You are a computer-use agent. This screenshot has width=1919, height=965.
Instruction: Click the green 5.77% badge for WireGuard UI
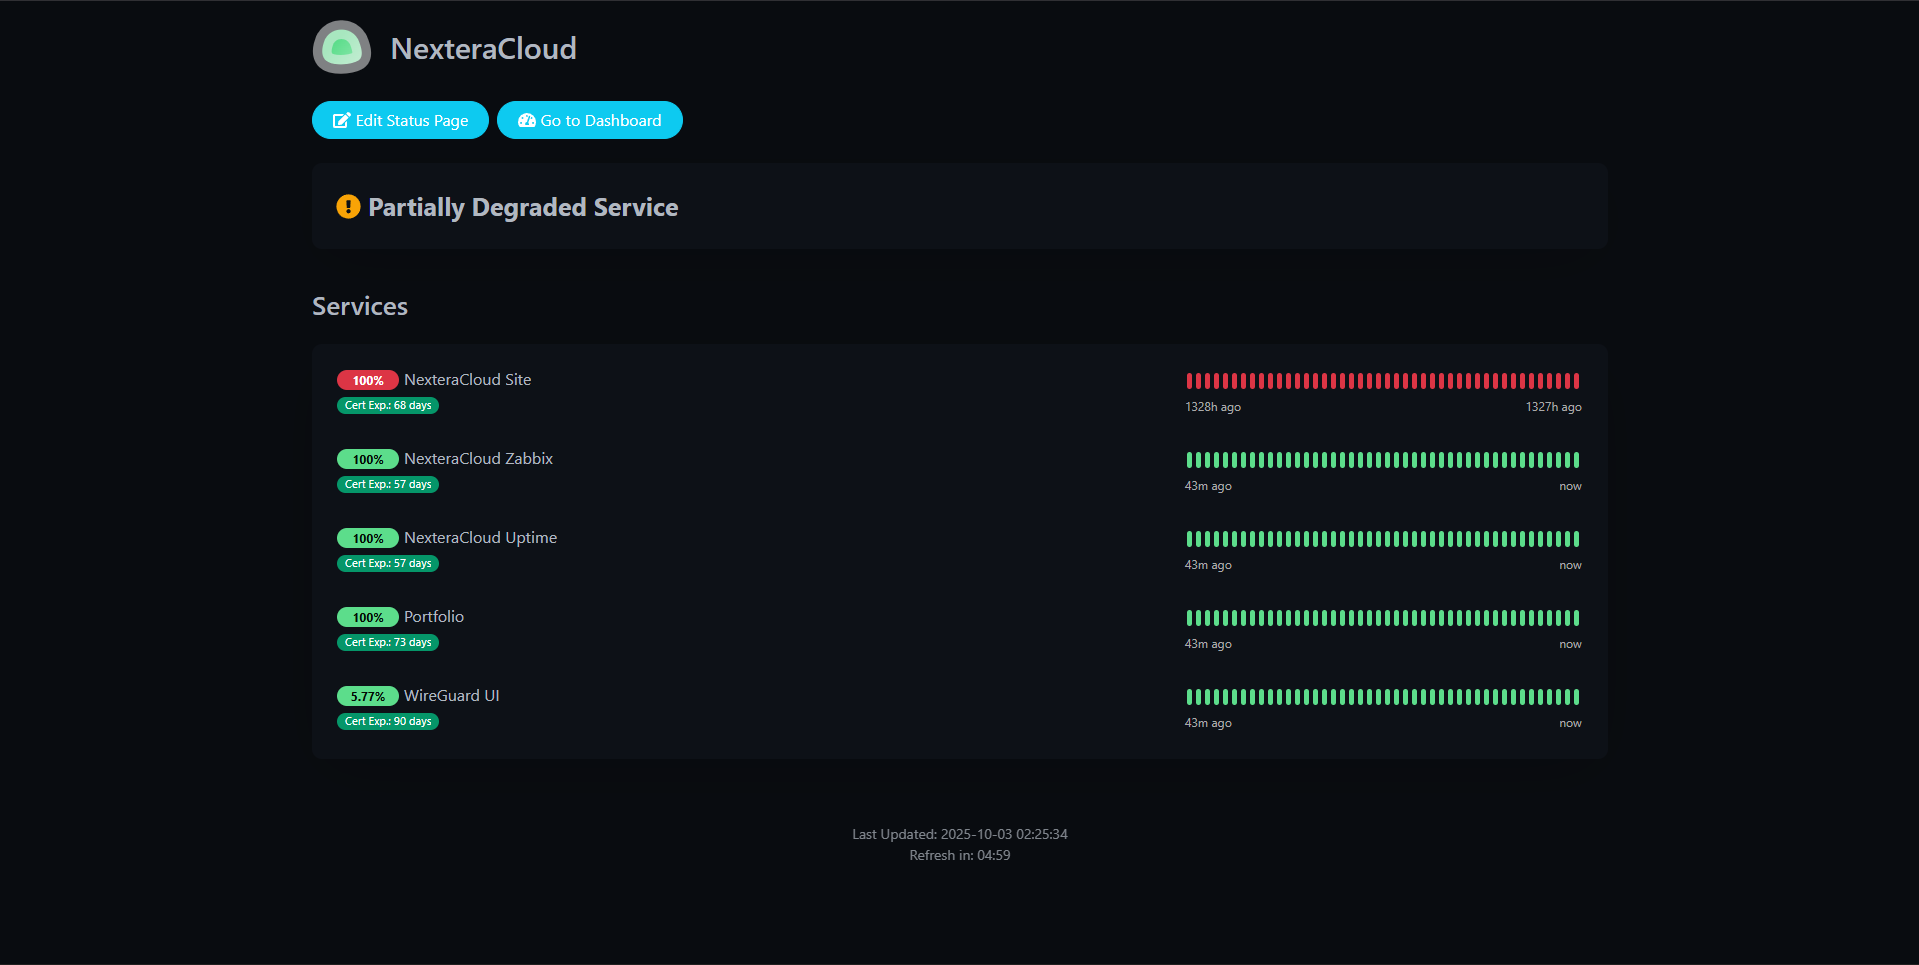[368, 696]
